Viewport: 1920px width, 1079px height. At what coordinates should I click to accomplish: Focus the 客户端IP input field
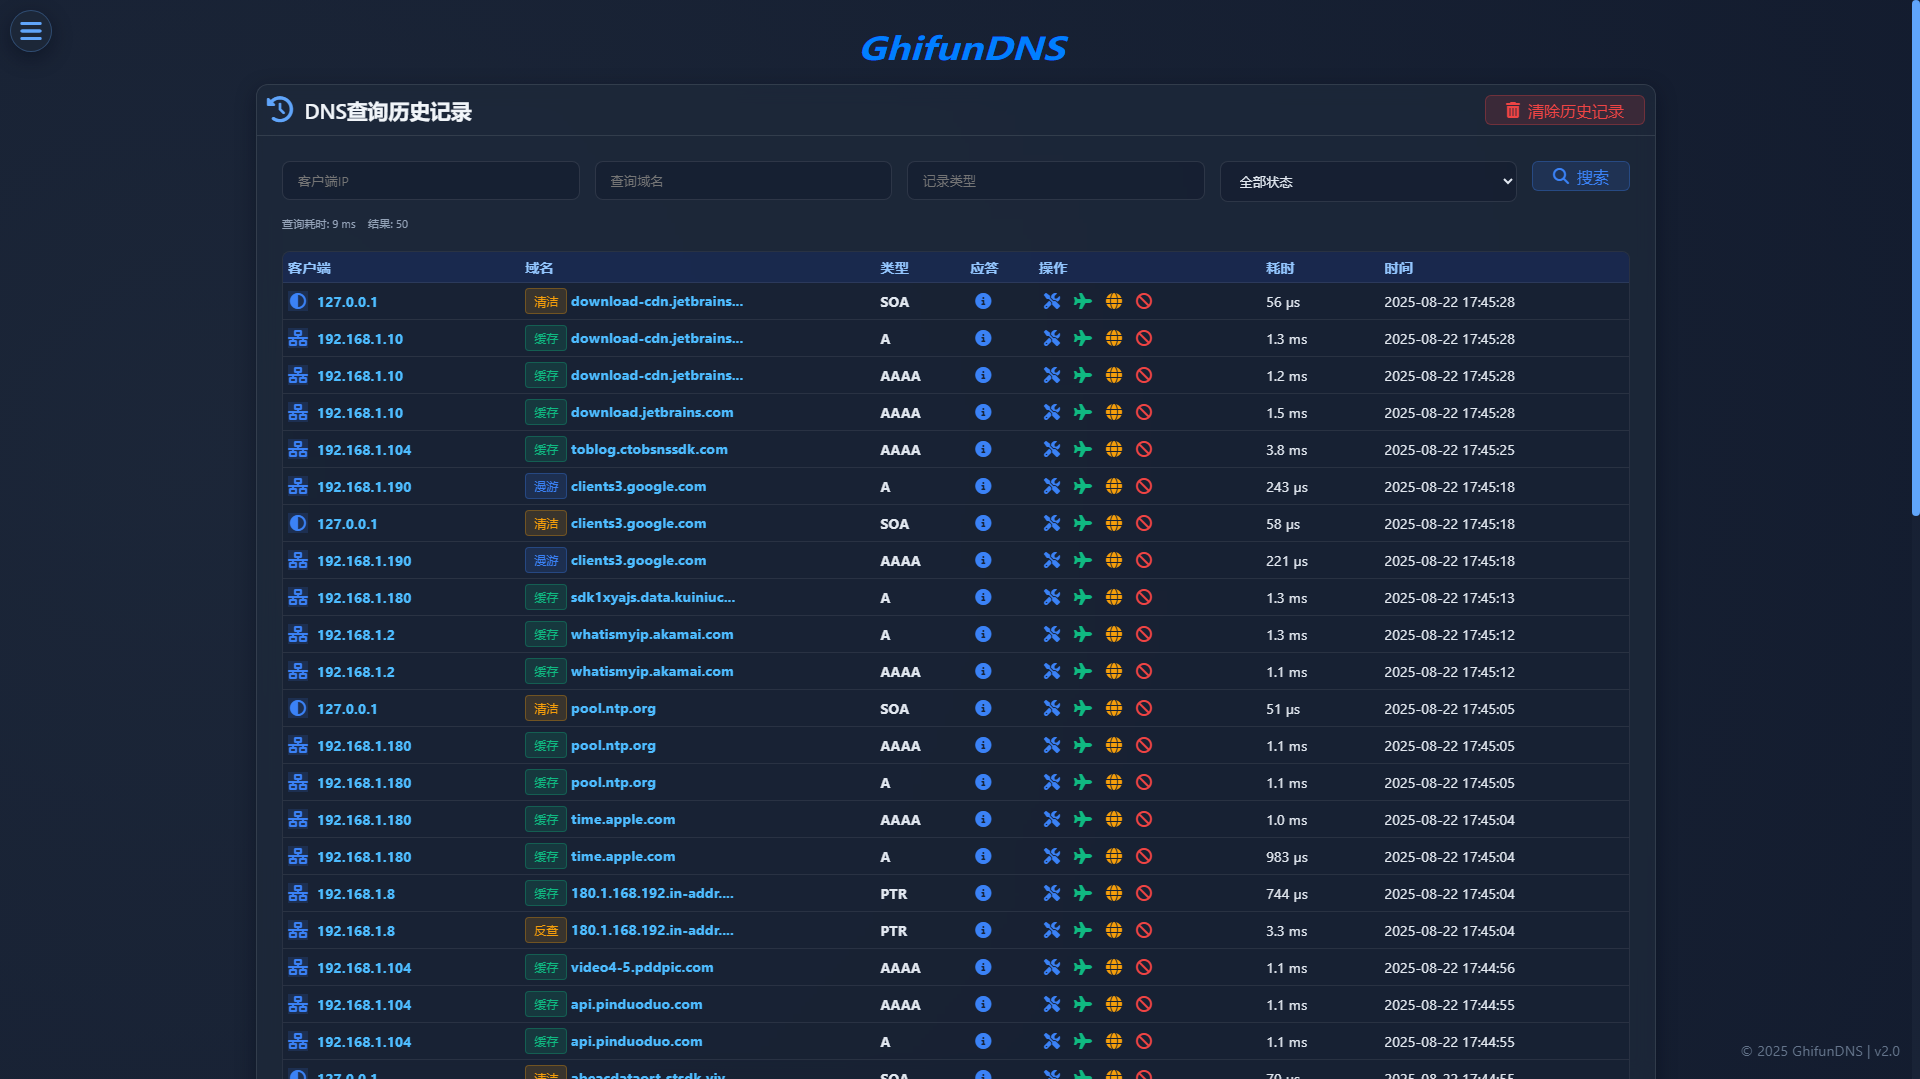(x=430, y=181)
